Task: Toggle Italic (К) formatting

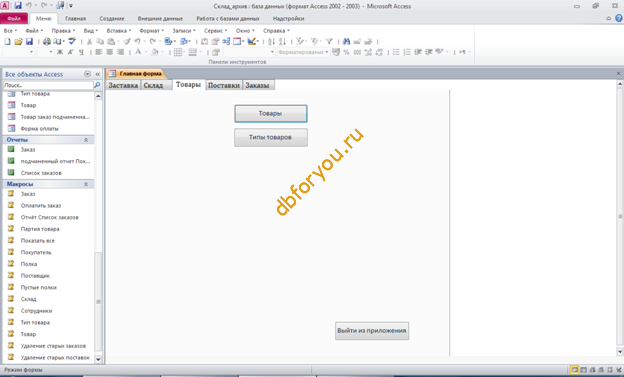Action: 70,52
